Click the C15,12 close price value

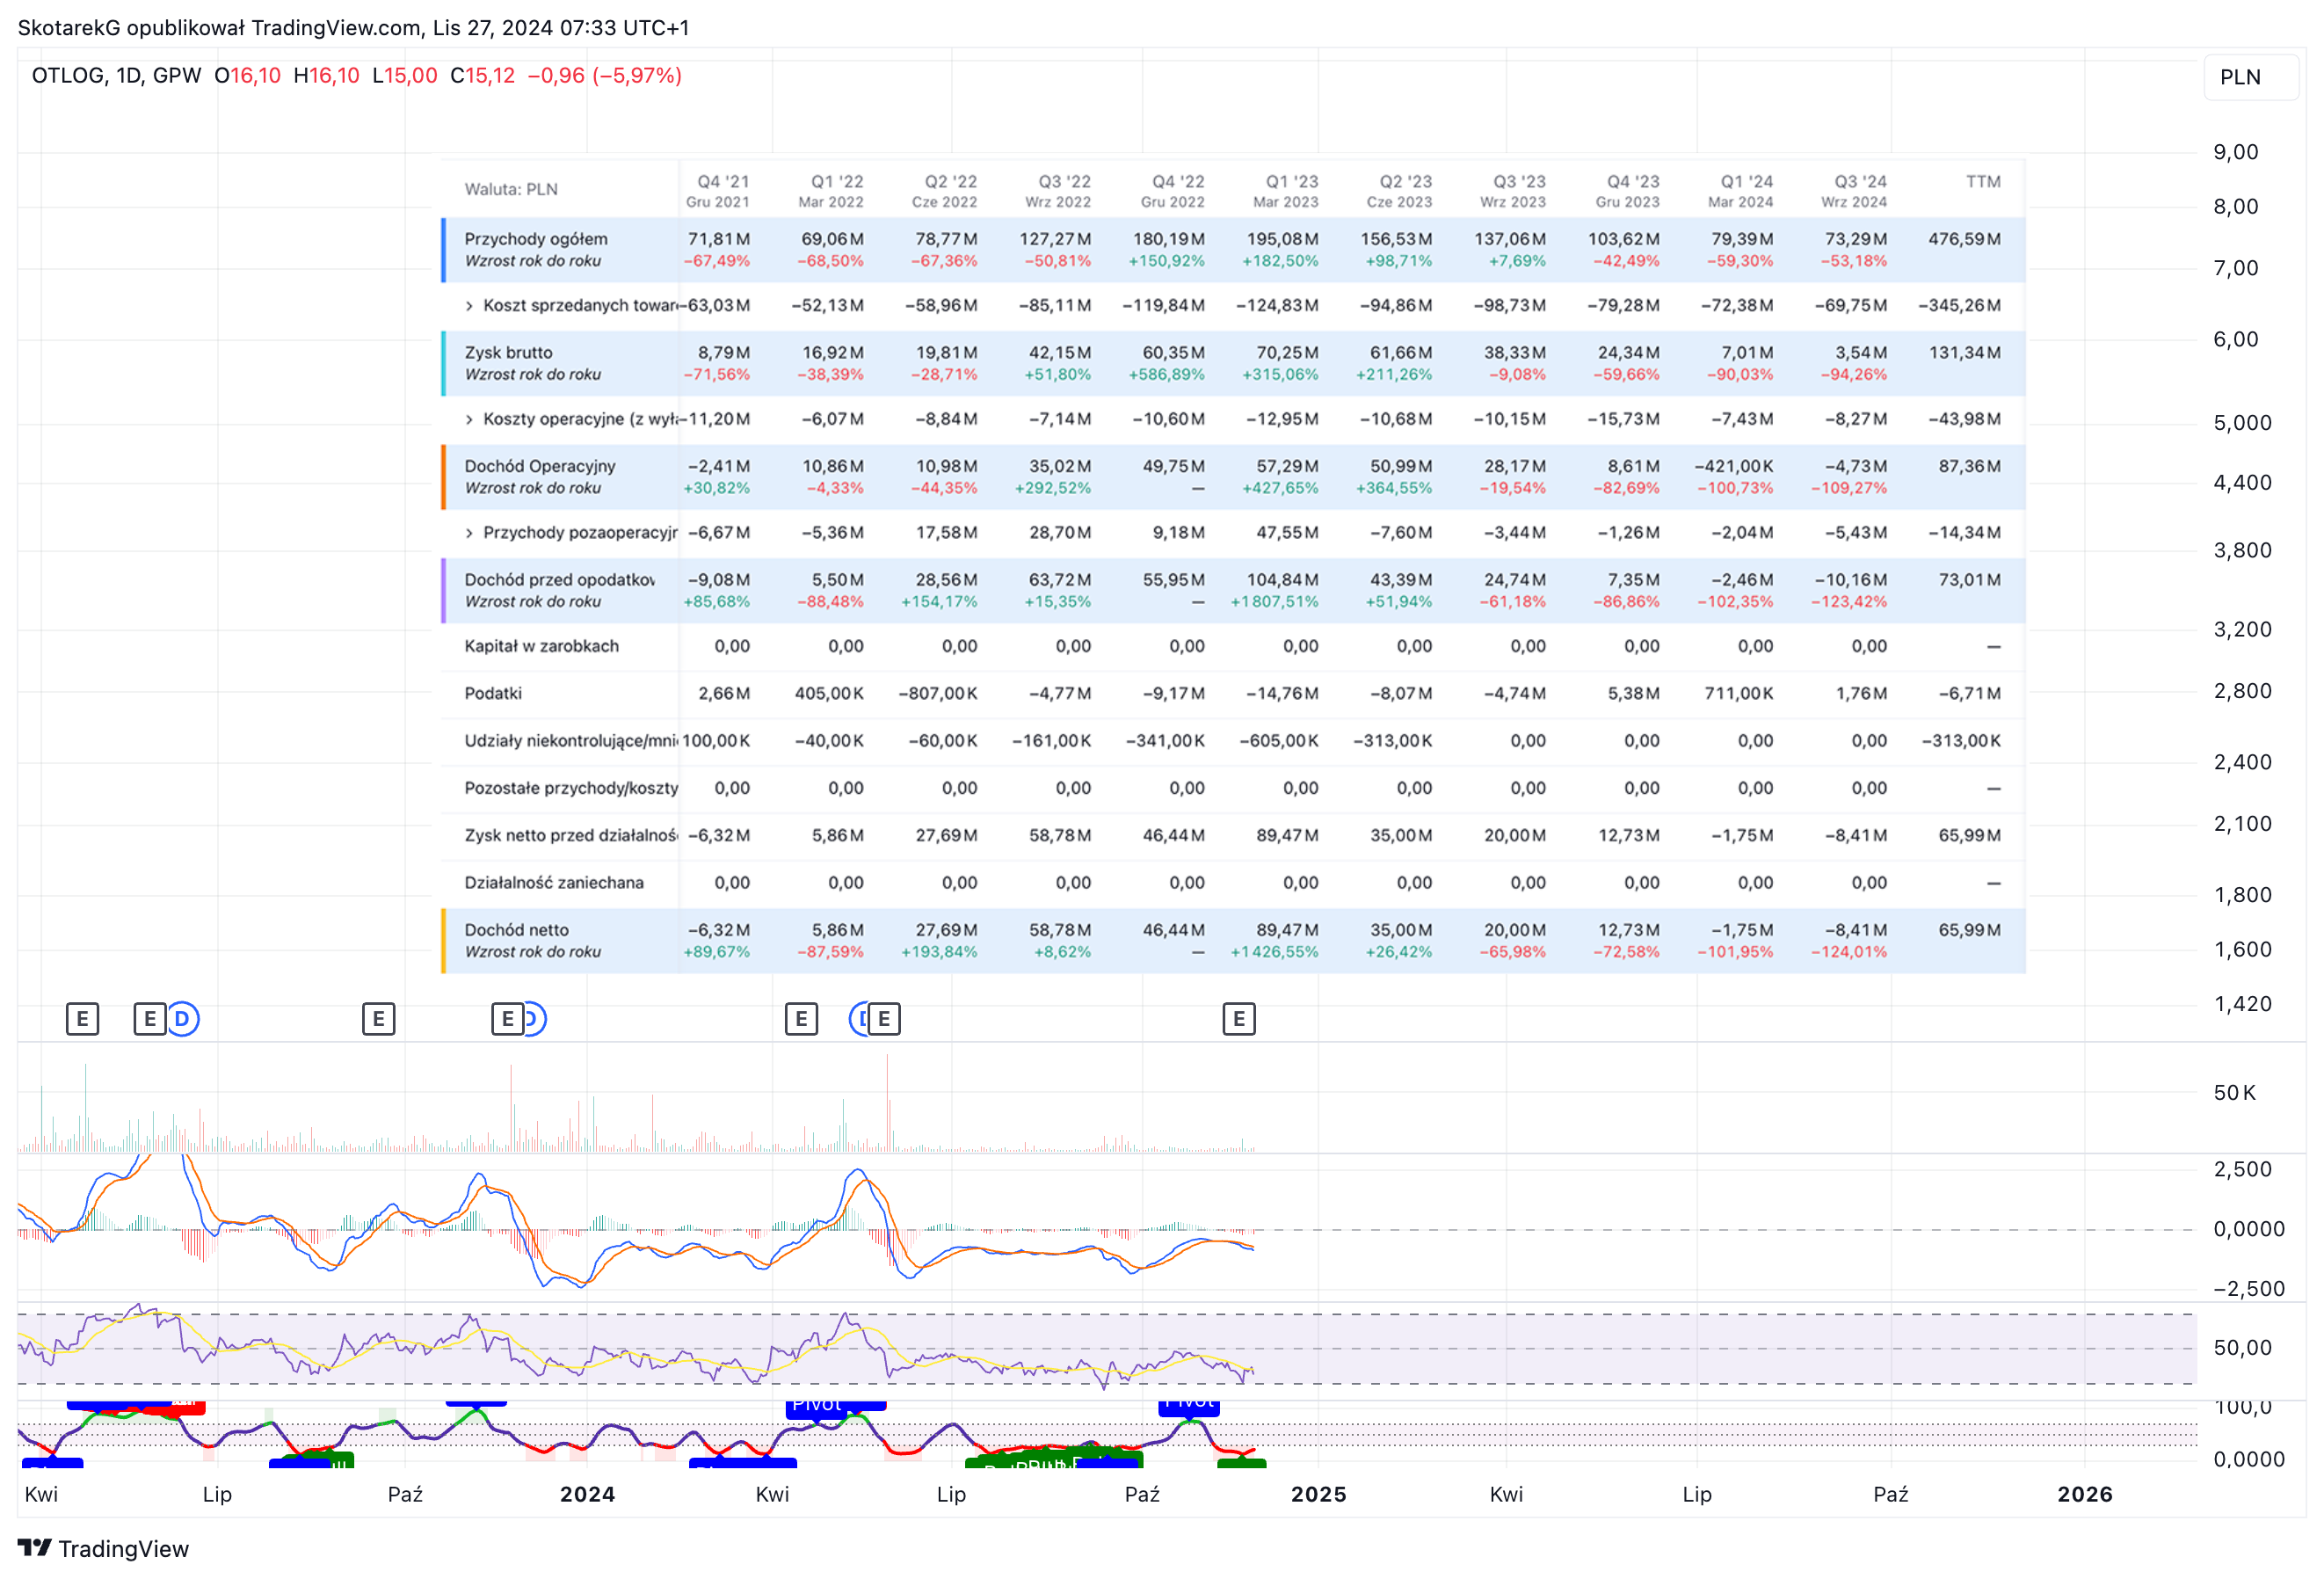[x=482, y=76]
